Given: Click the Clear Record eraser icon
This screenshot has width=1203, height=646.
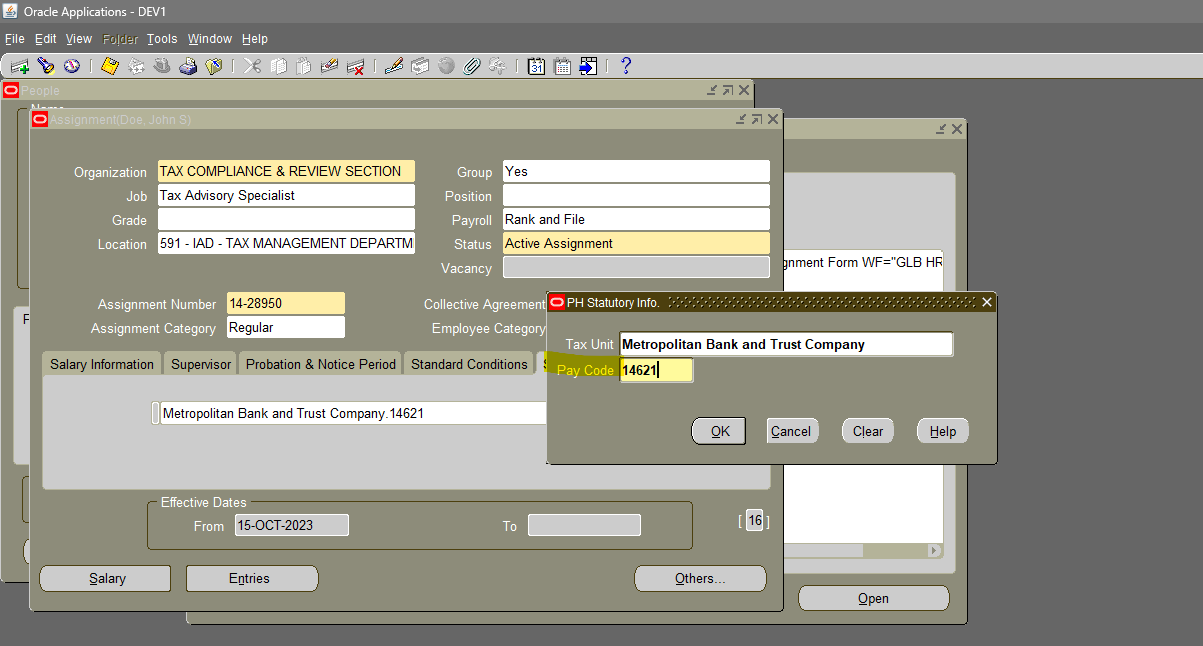Looking at the screenshot, I should (330, 66).
